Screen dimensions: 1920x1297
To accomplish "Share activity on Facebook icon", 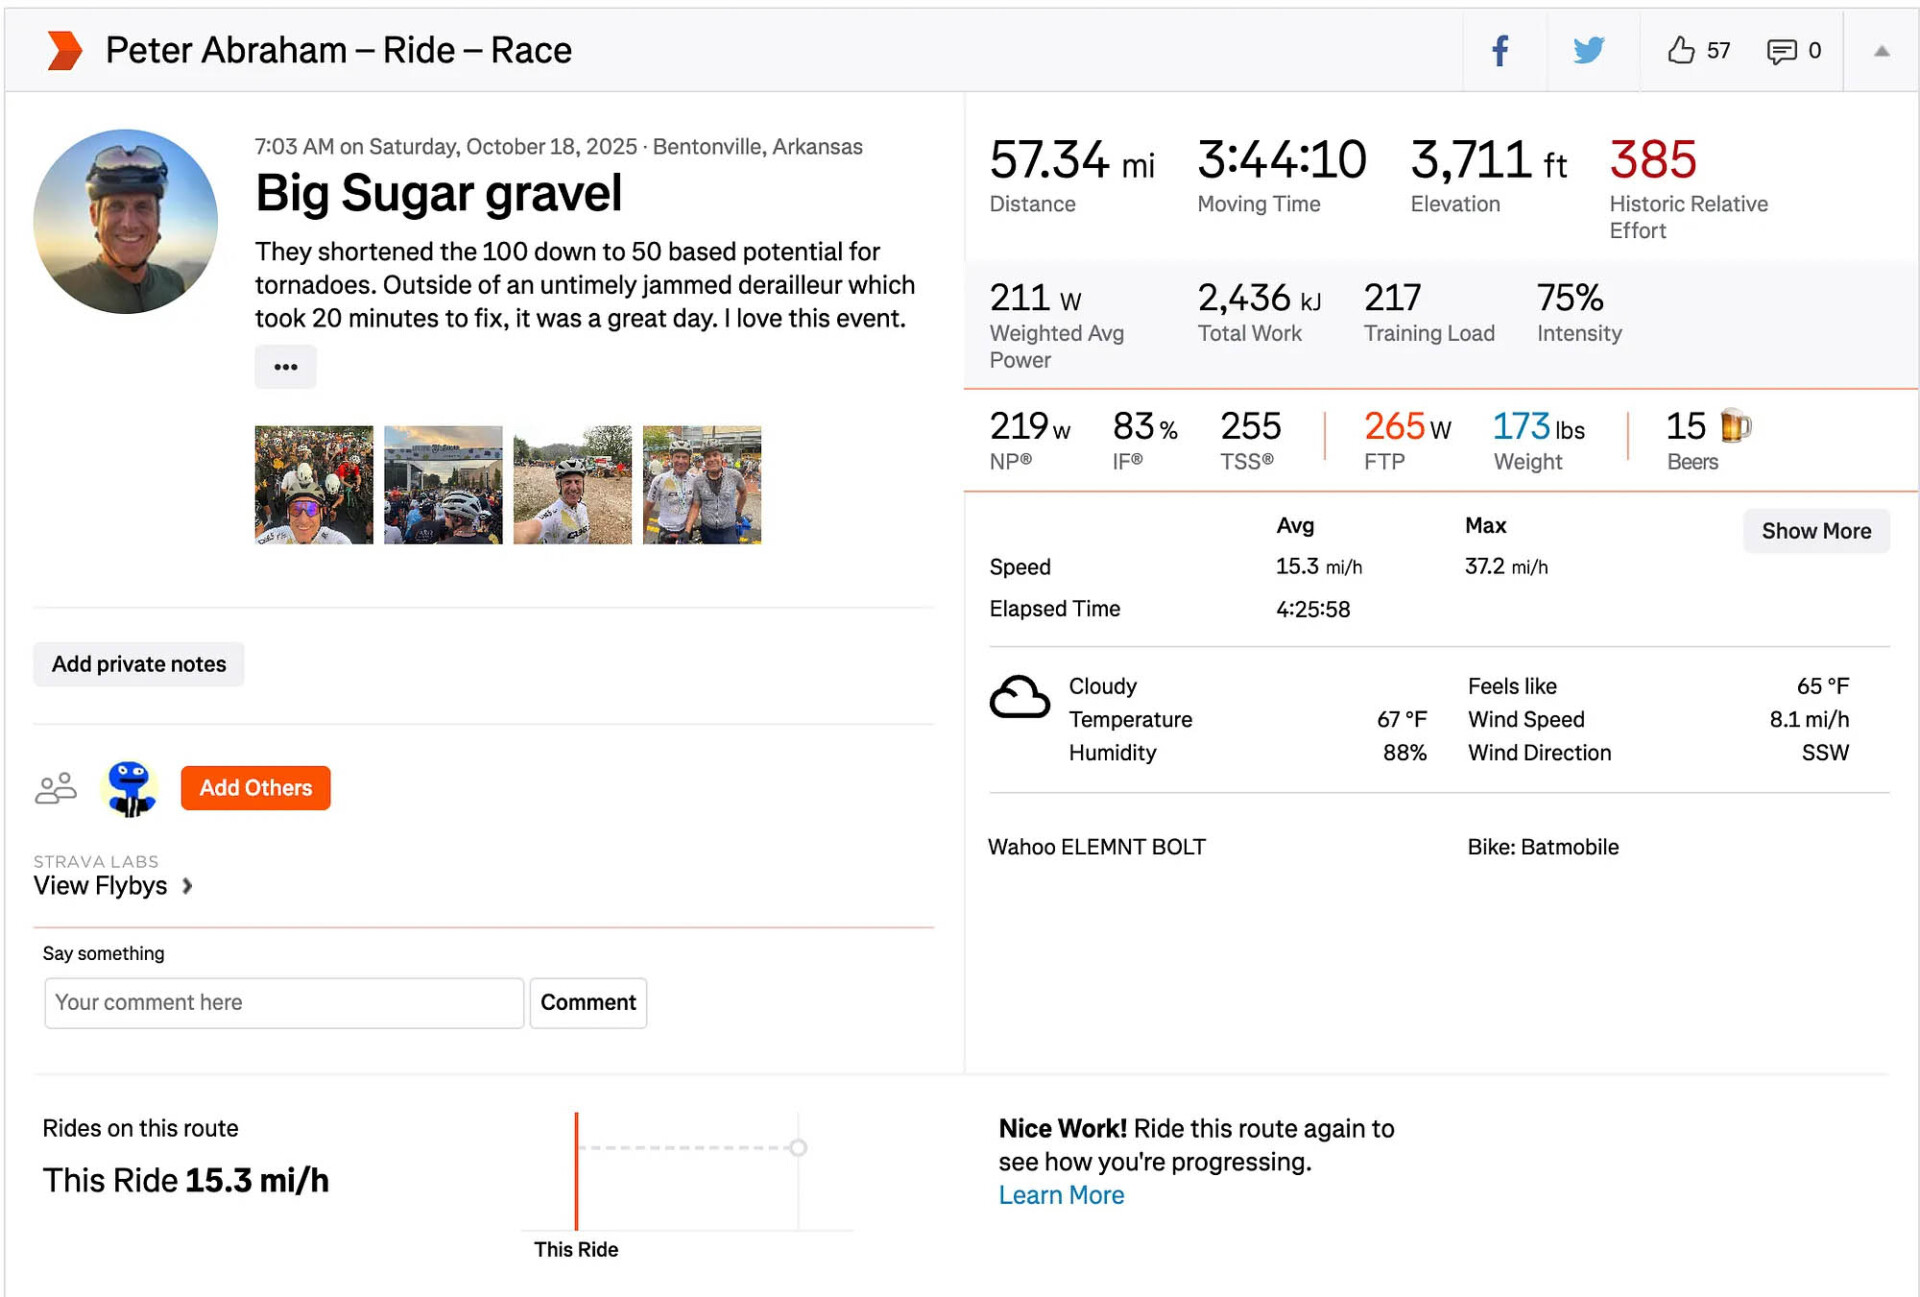I will (x=1499, y=50).
